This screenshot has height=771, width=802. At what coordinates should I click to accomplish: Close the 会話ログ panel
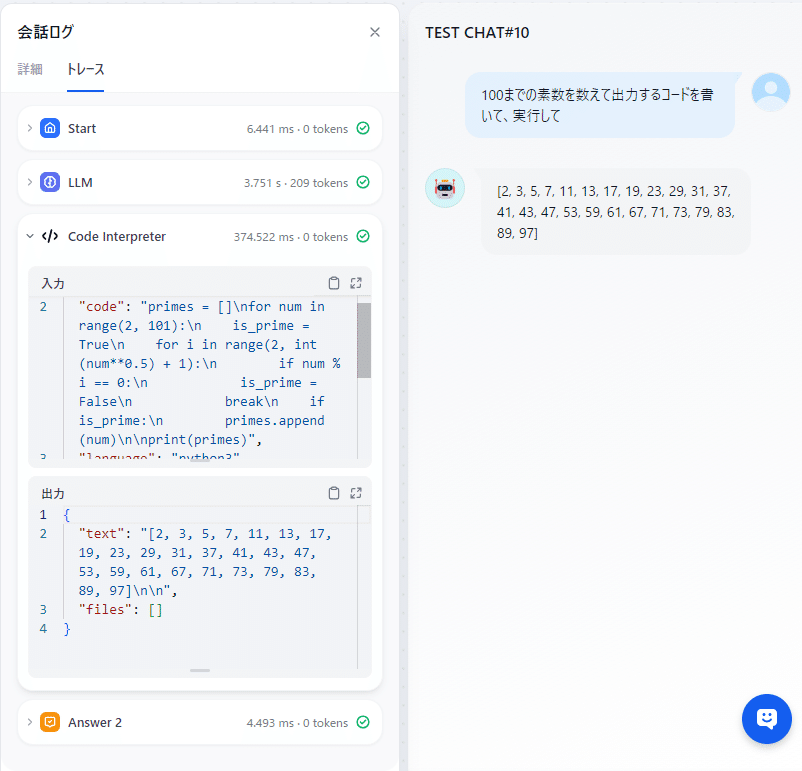[x=374, y=31]
